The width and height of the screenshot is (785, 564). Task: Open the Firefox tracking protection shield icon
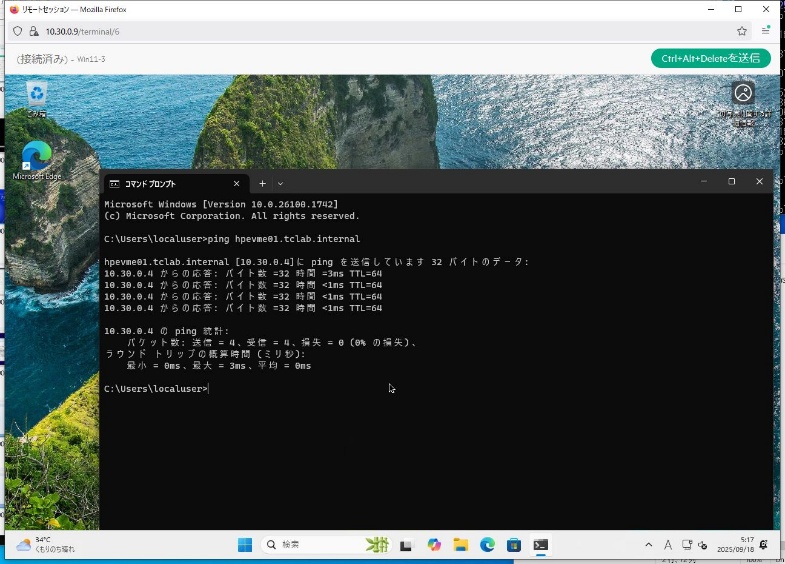point(18,31)
